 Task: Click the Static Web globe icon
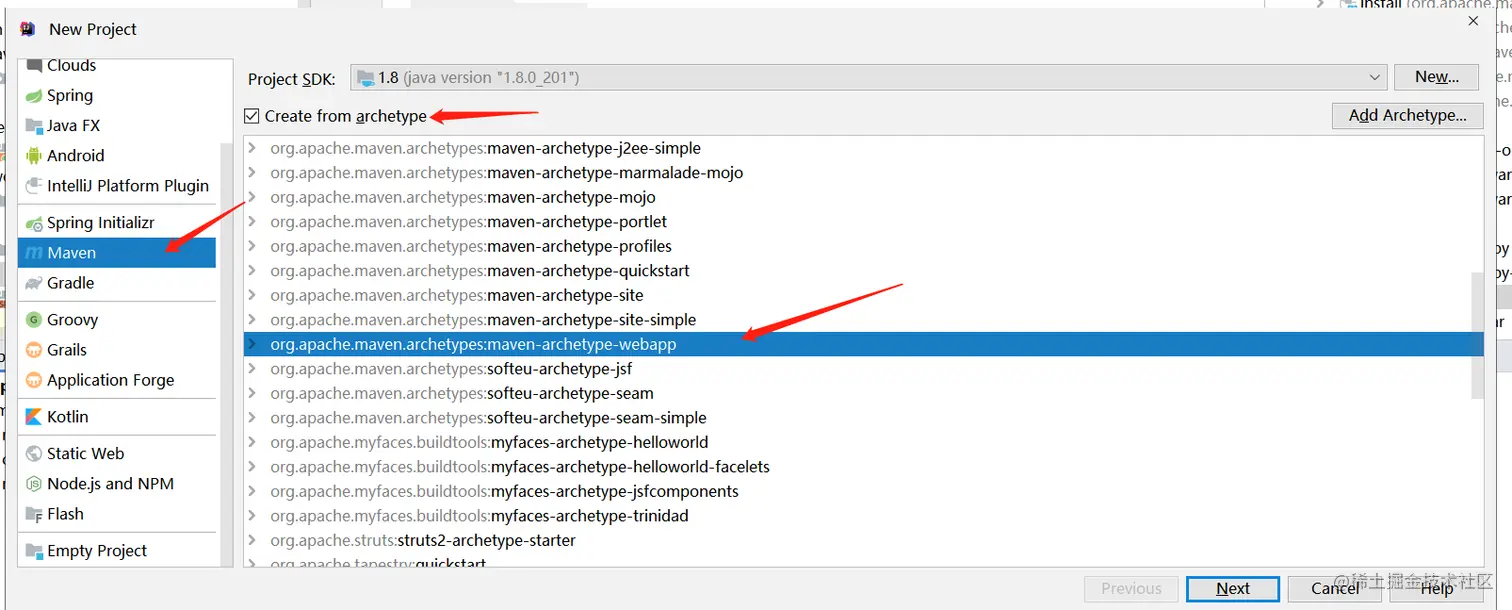[x=34, y=454]
